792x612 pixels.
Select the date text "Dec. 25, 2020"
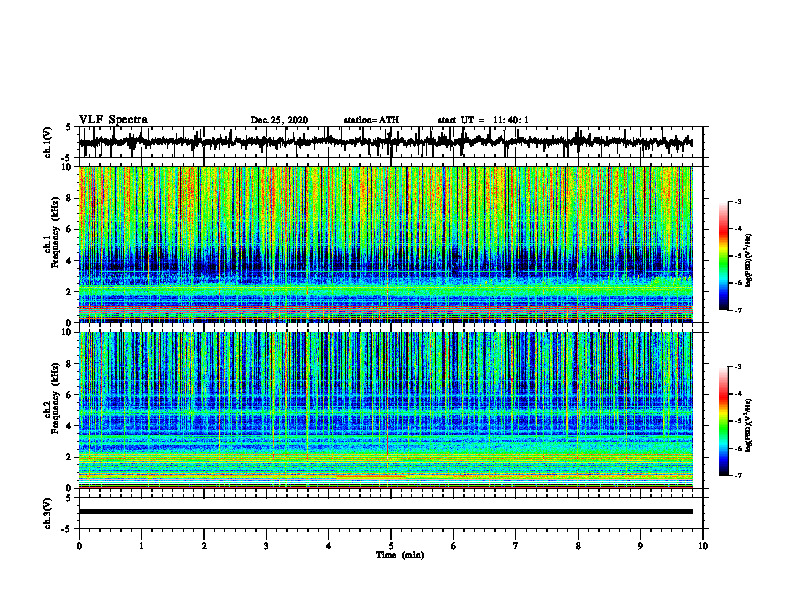pos(279,120)
